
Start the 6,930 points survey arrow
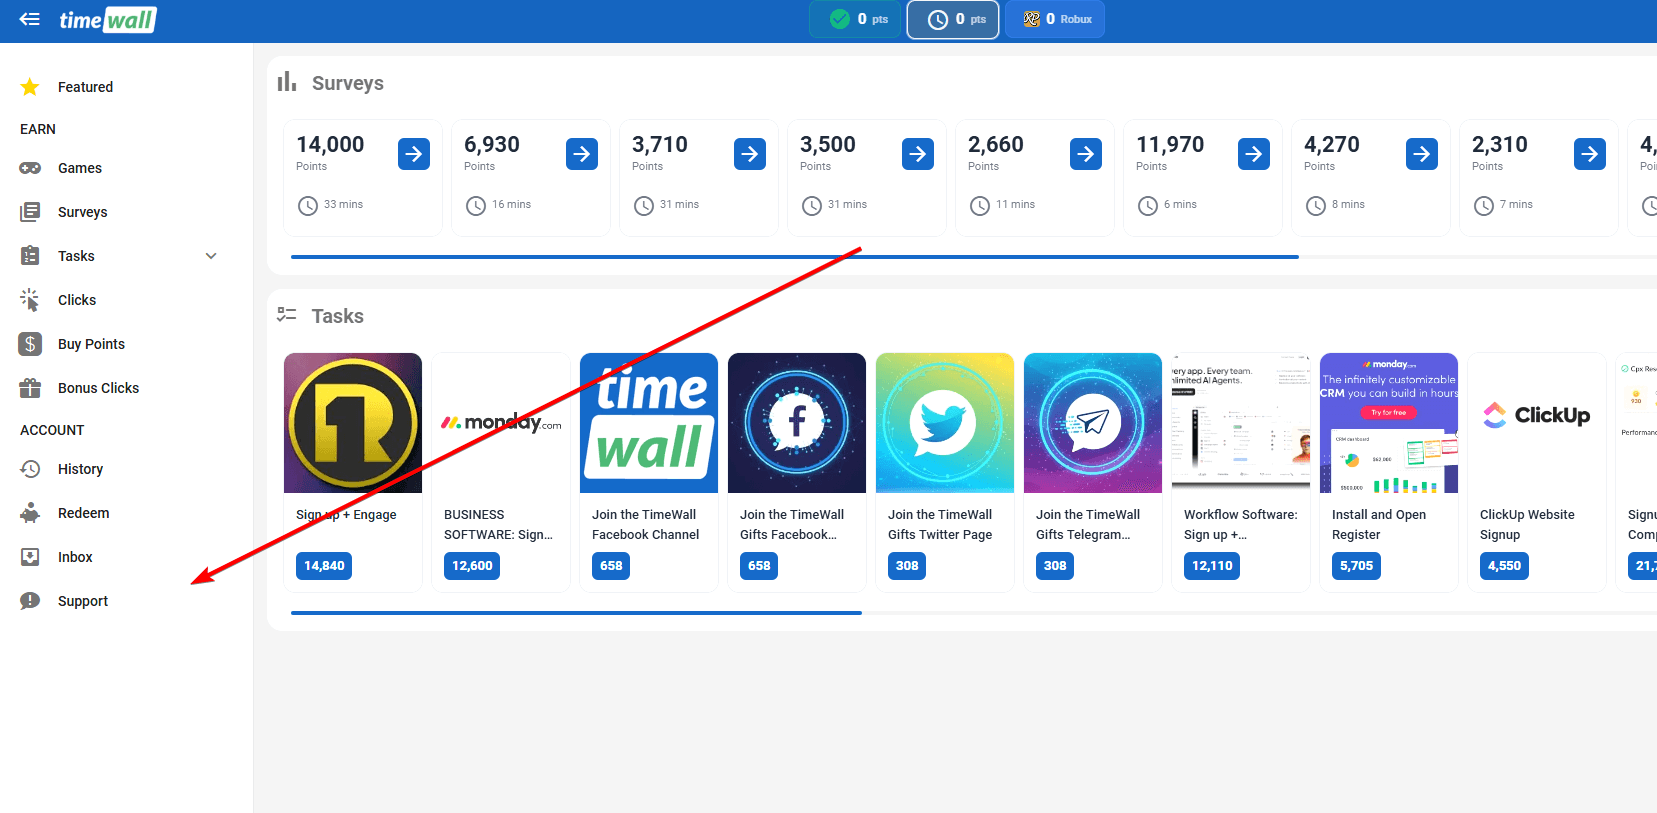click(x=582, y=154)
